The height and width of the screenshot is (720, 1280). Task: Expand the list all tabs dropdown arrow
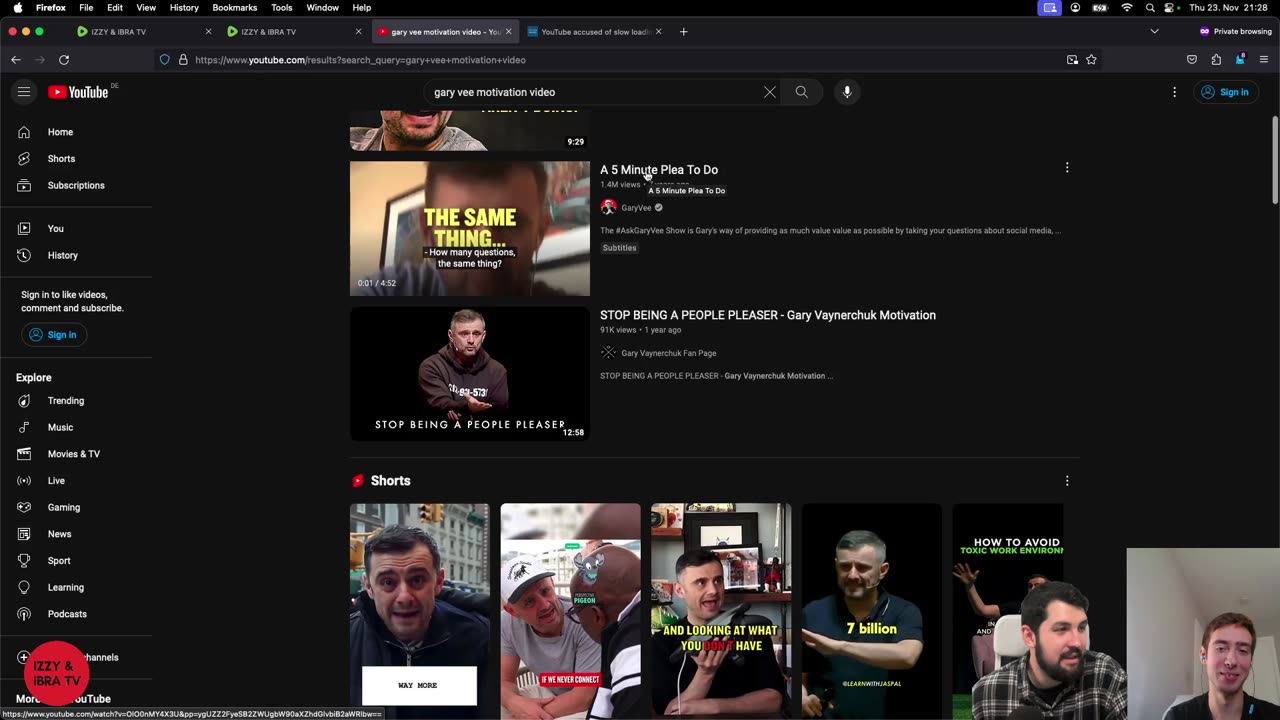[x=1154, y=32]
